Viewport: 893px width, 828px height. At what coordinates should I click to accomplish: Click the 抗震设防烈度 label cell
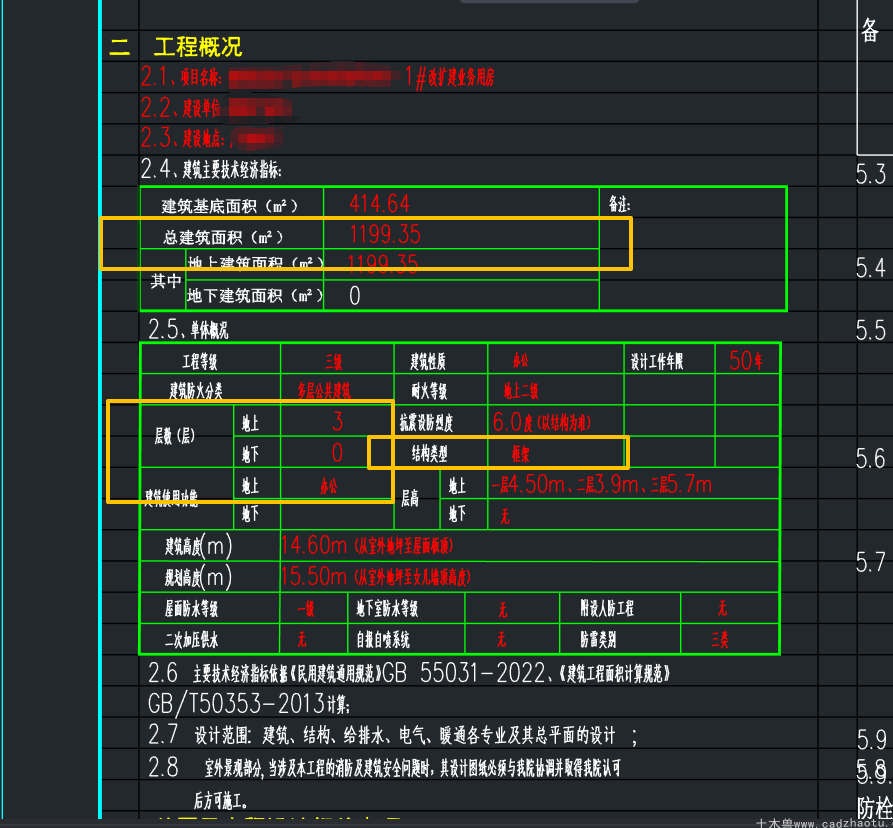[441, 421]
